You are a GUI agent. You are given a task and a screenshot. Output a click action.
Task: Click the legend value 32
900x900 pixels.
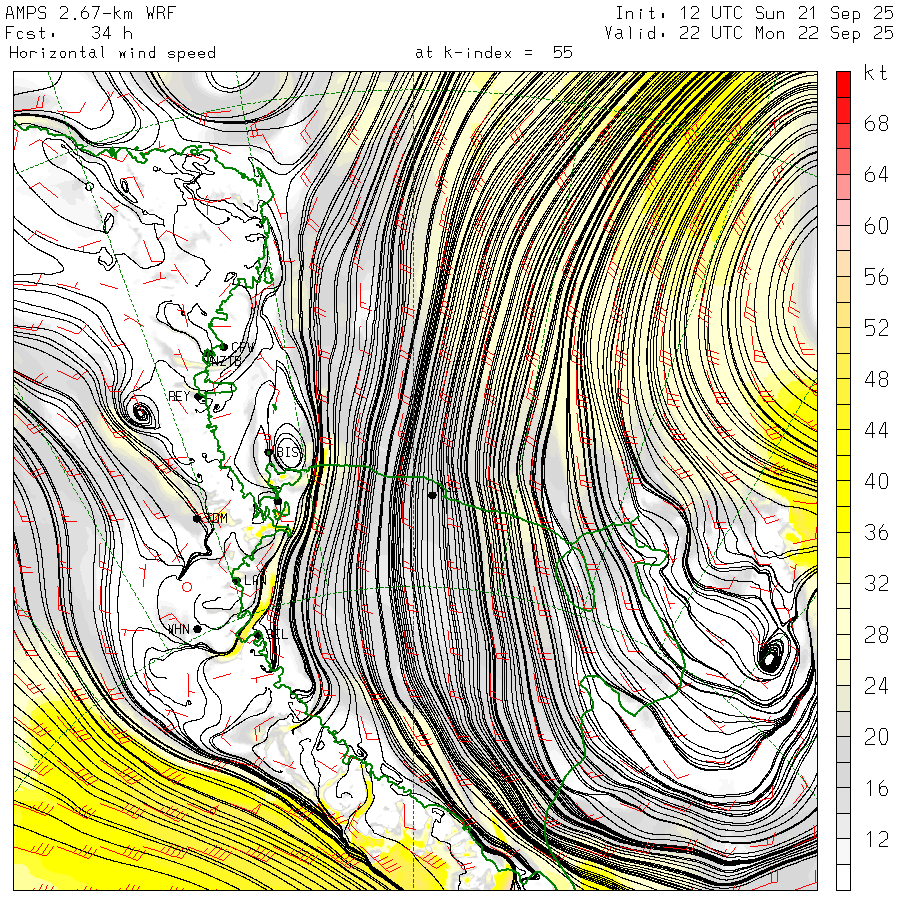click(x=876, y=583)
